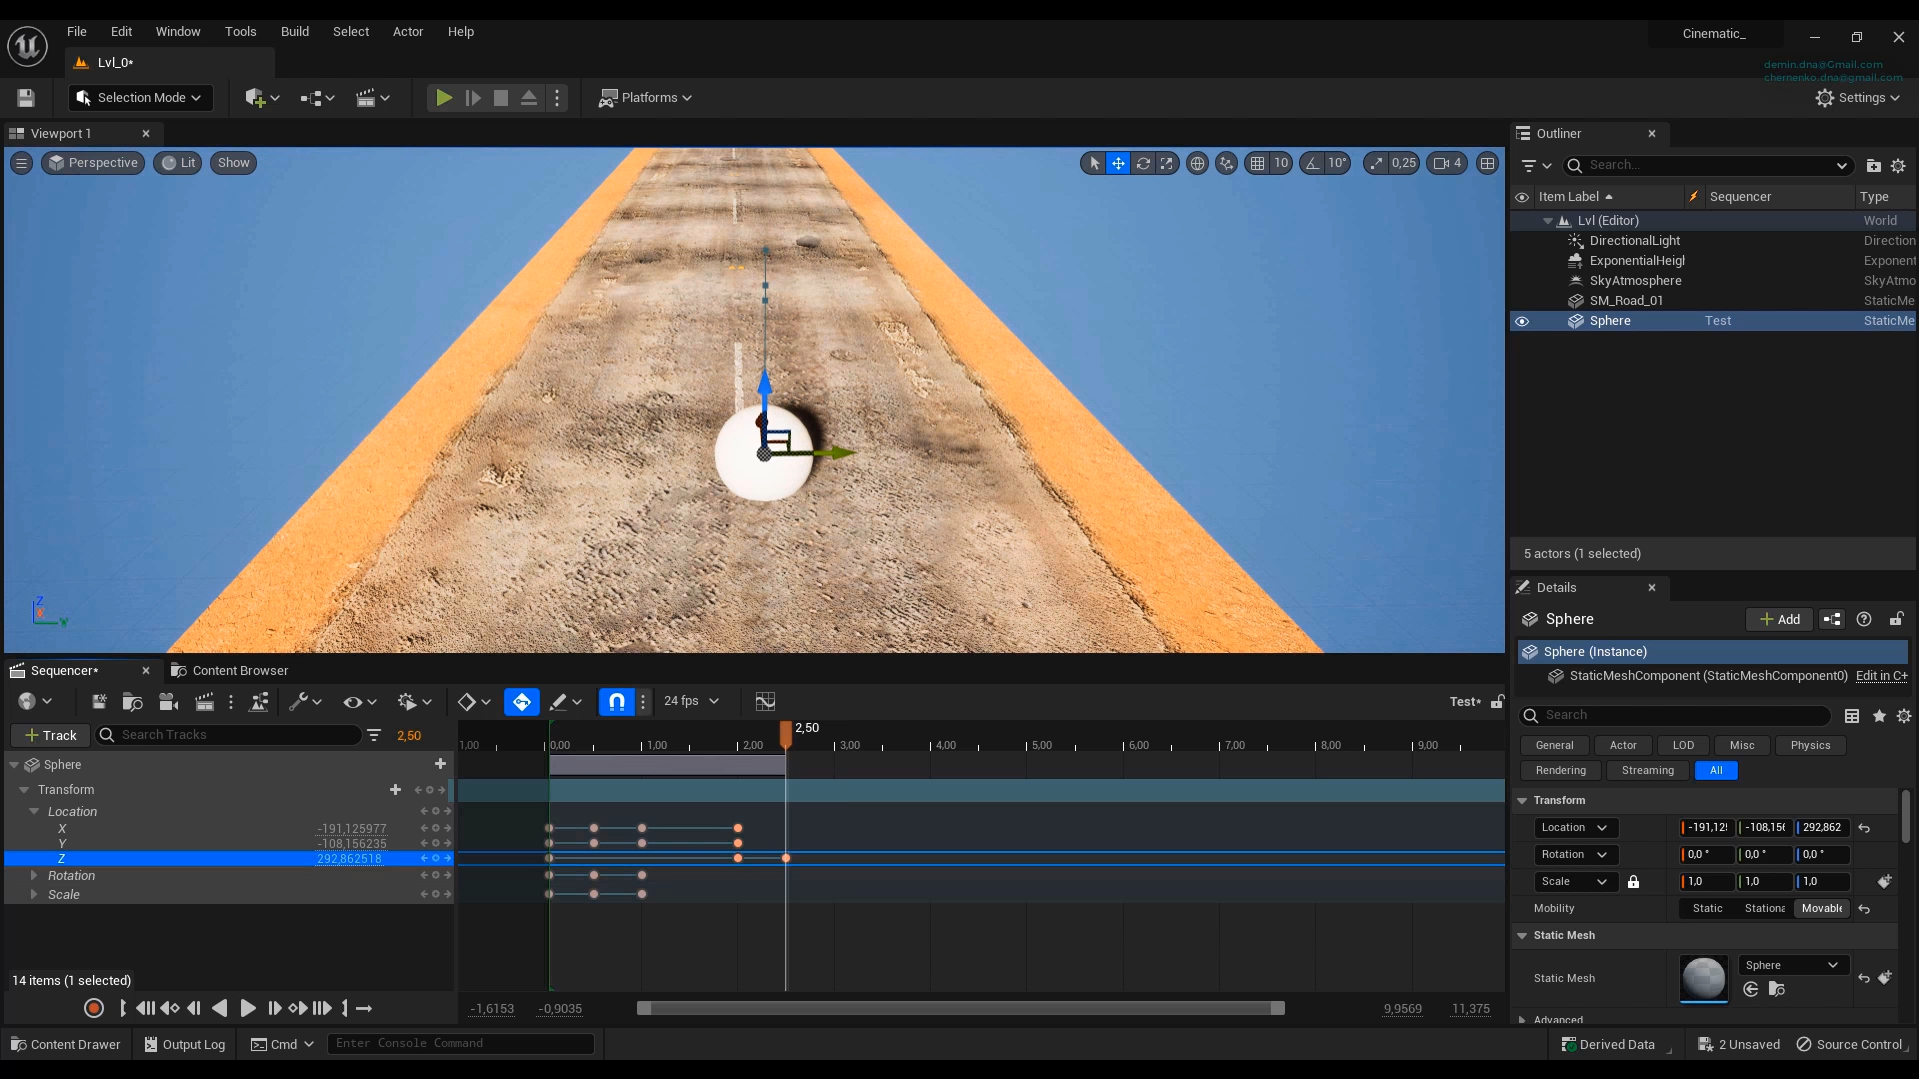
Task: Open the Curve Editor icon in Sequencer toolbar
Action: [x=765, y=701]
